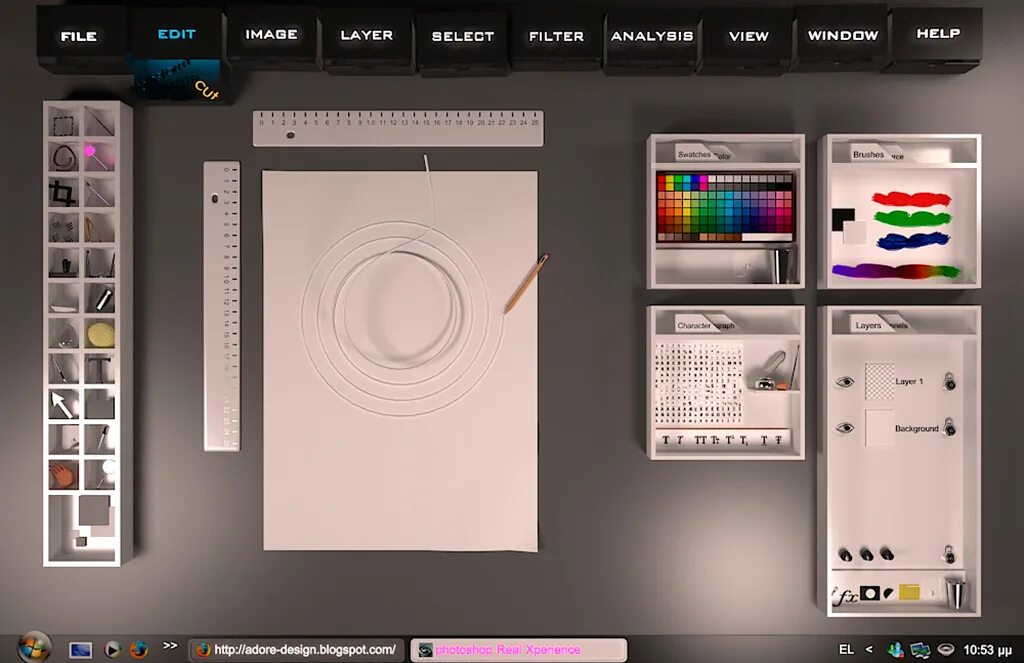Open the View menu
The height and width of the screenshot is (663, 1024).
click(x=748, y=37)
